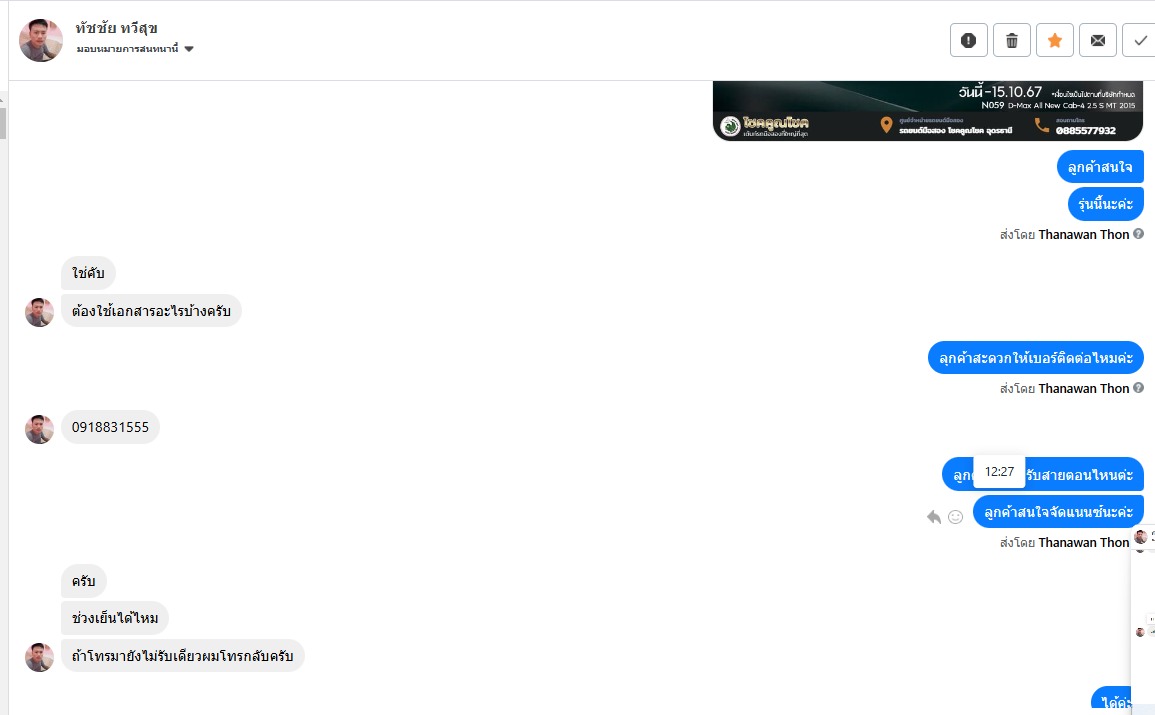Viewport: 1155px width, 715px height.
Task: Click avatar beside the ถ้าโทรมายังไม่รับ message
Action: pos(39,658)
